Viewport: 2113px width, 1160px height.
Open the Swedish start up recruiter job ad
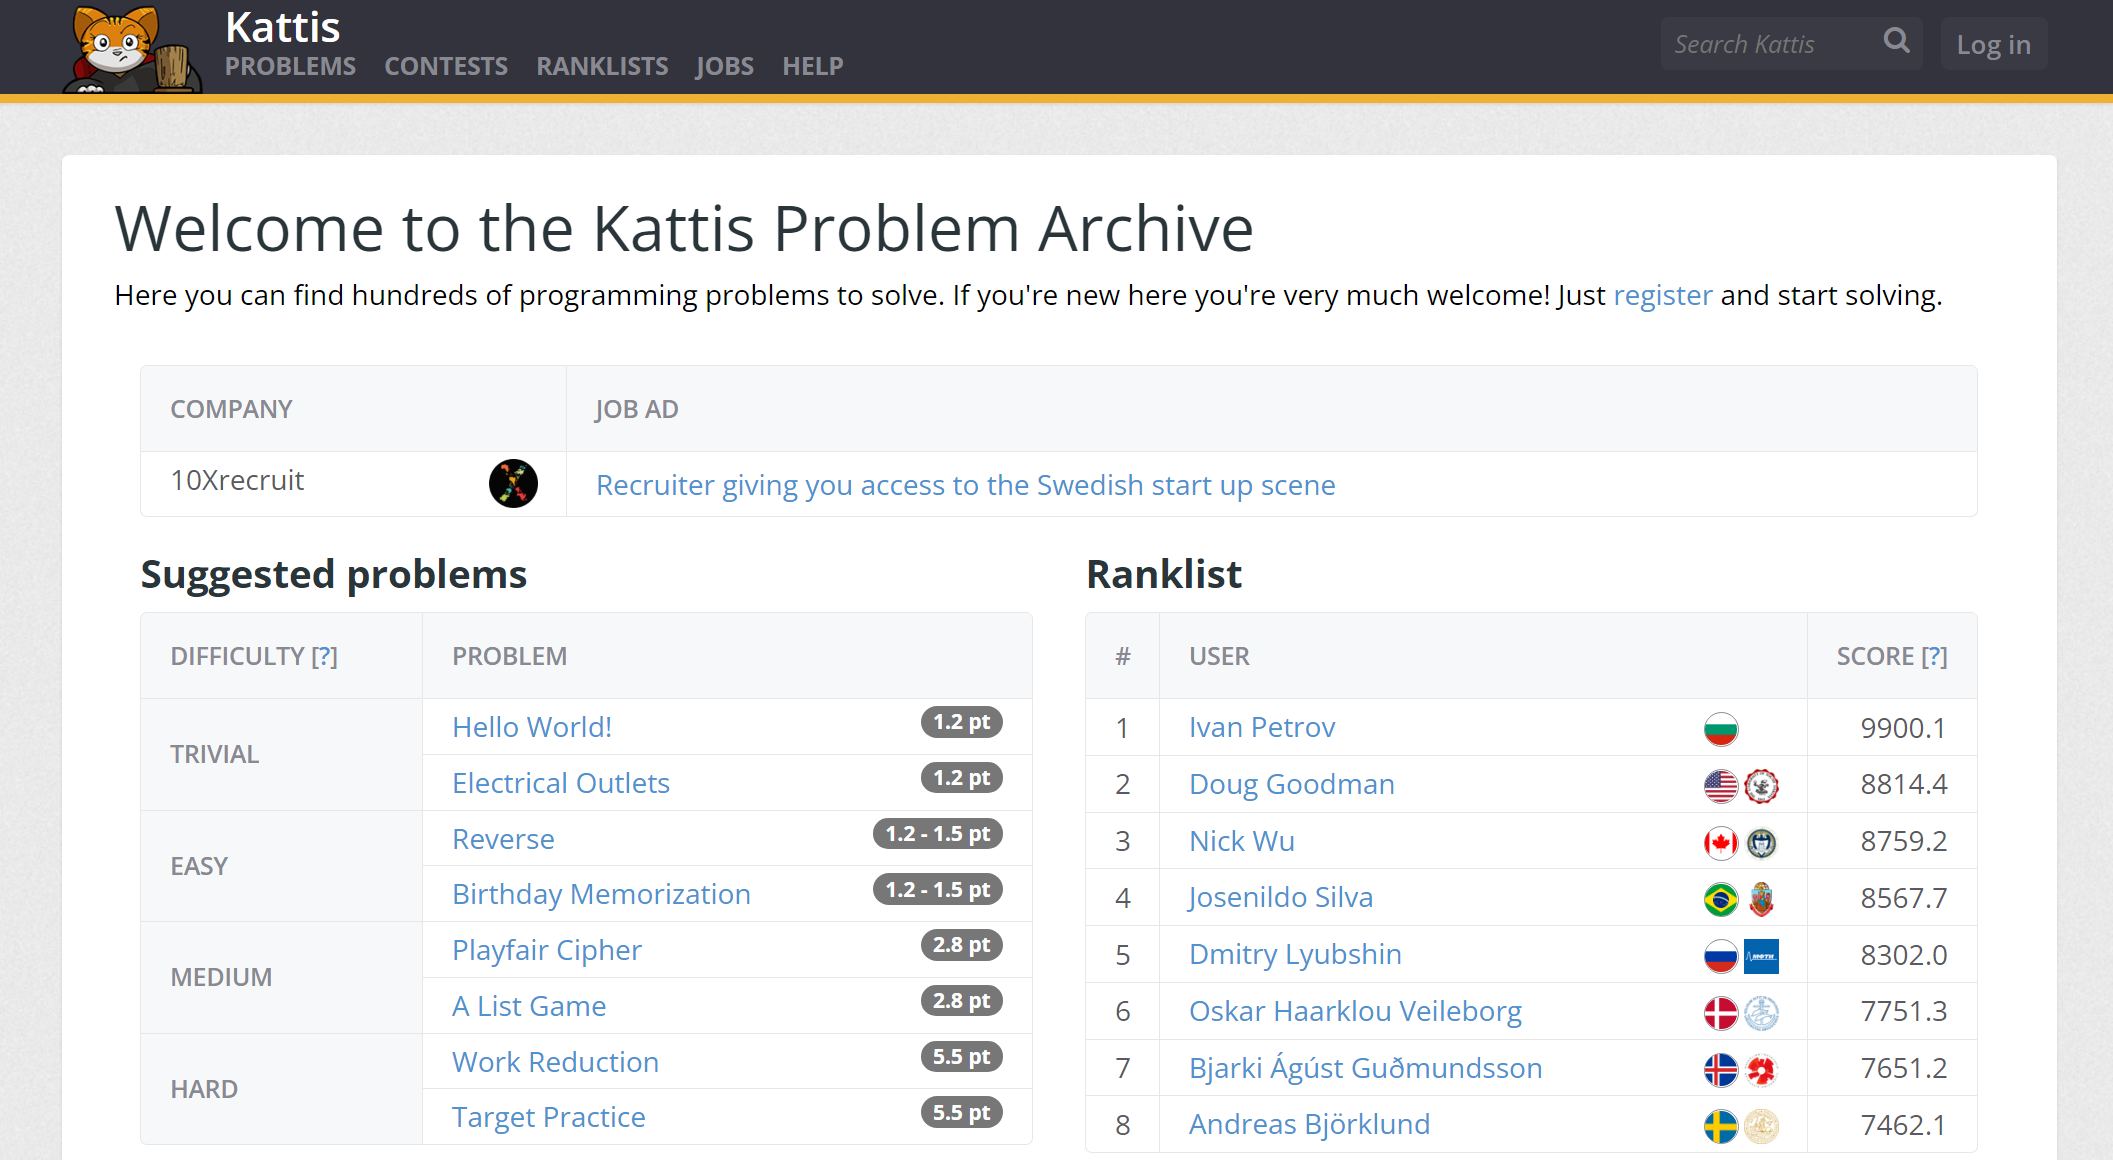pyautogui.click(x=965, y=485)
